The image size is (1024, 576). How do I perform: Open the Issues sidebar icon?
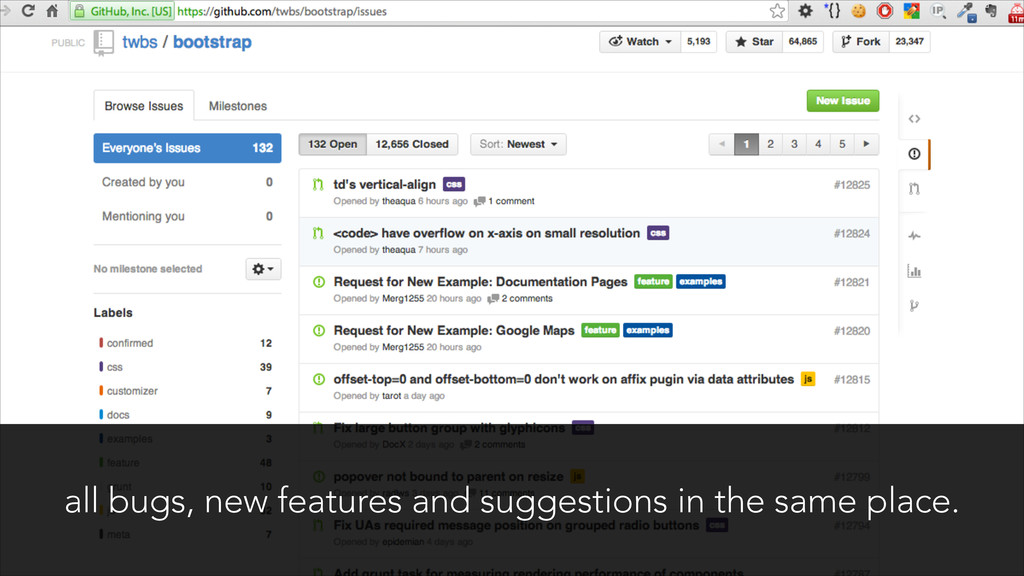tap(914, 153)
